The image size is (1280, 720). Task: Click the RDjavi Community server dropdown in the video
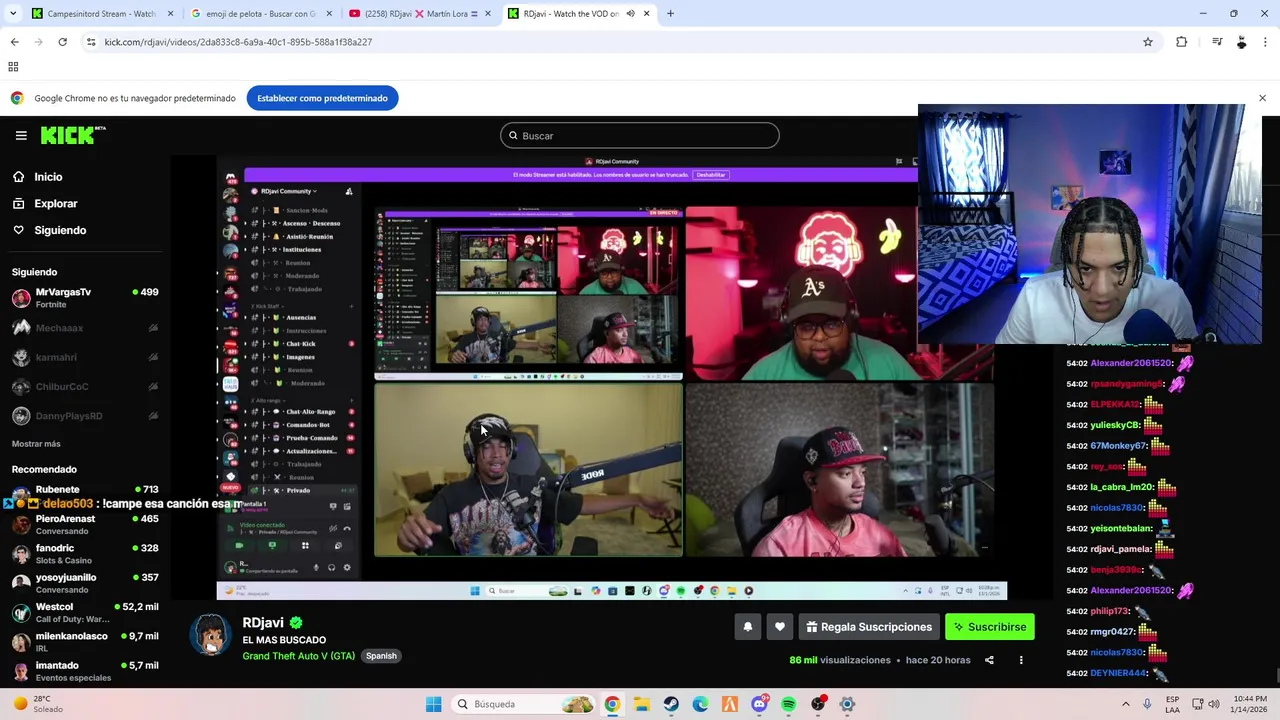[289, 191]
